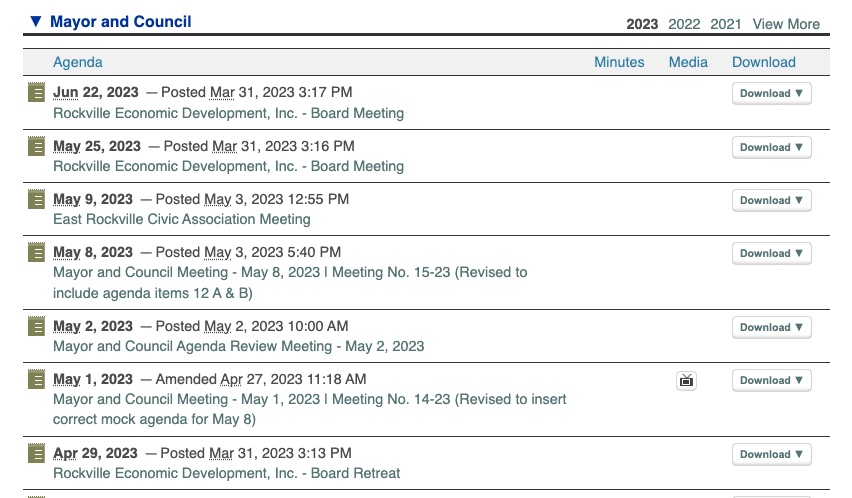Click the agenda icon for May 8, 2023
The image size is (852, 498).
37,252
